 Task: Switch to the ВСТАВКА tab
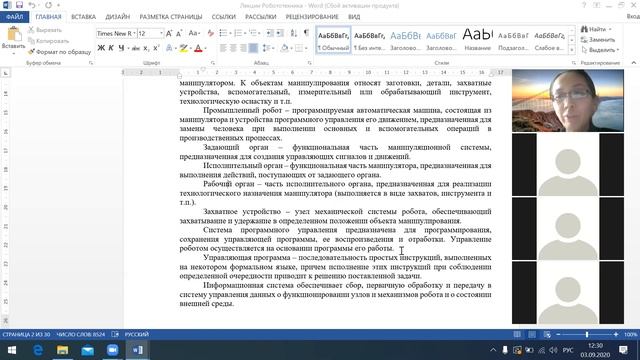point(83,17)
